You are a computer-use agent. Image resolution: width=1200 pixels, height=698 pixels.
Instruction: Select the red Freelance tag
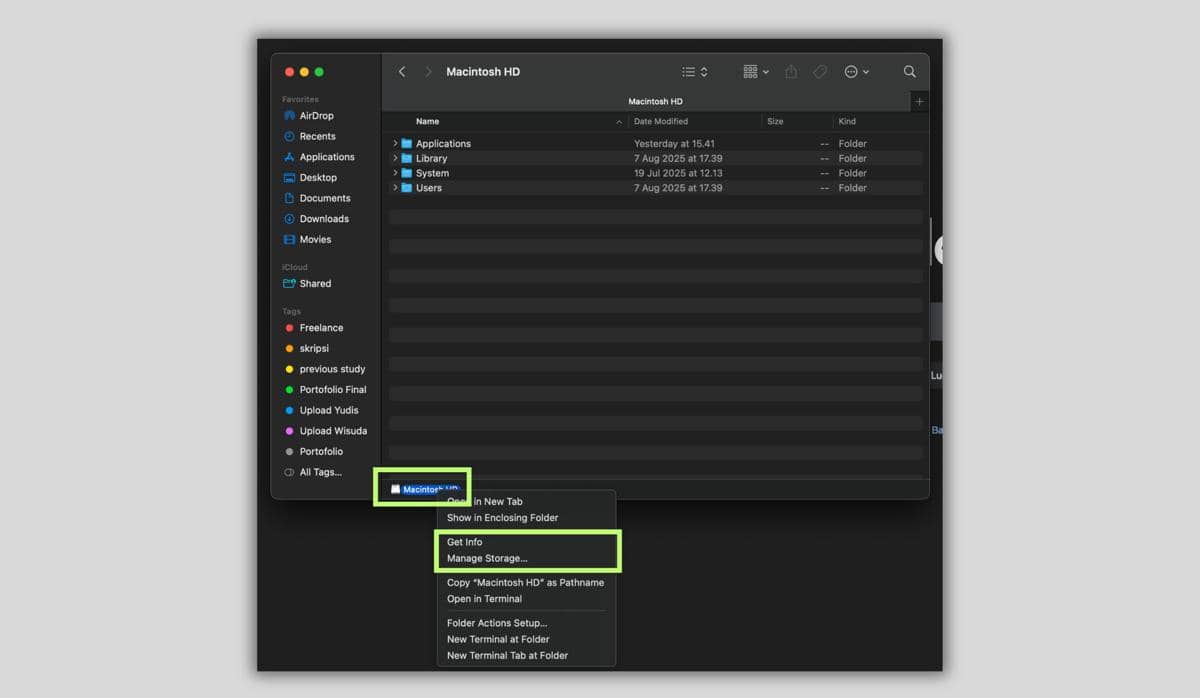(x=320, y=327)
